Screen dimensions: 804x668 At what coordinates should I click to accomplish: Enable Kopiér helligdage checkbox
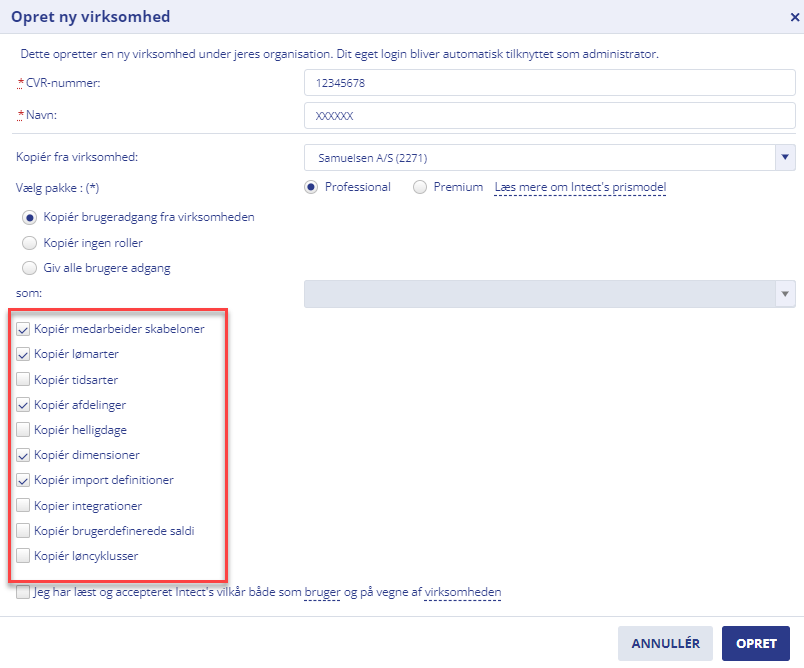23,430
